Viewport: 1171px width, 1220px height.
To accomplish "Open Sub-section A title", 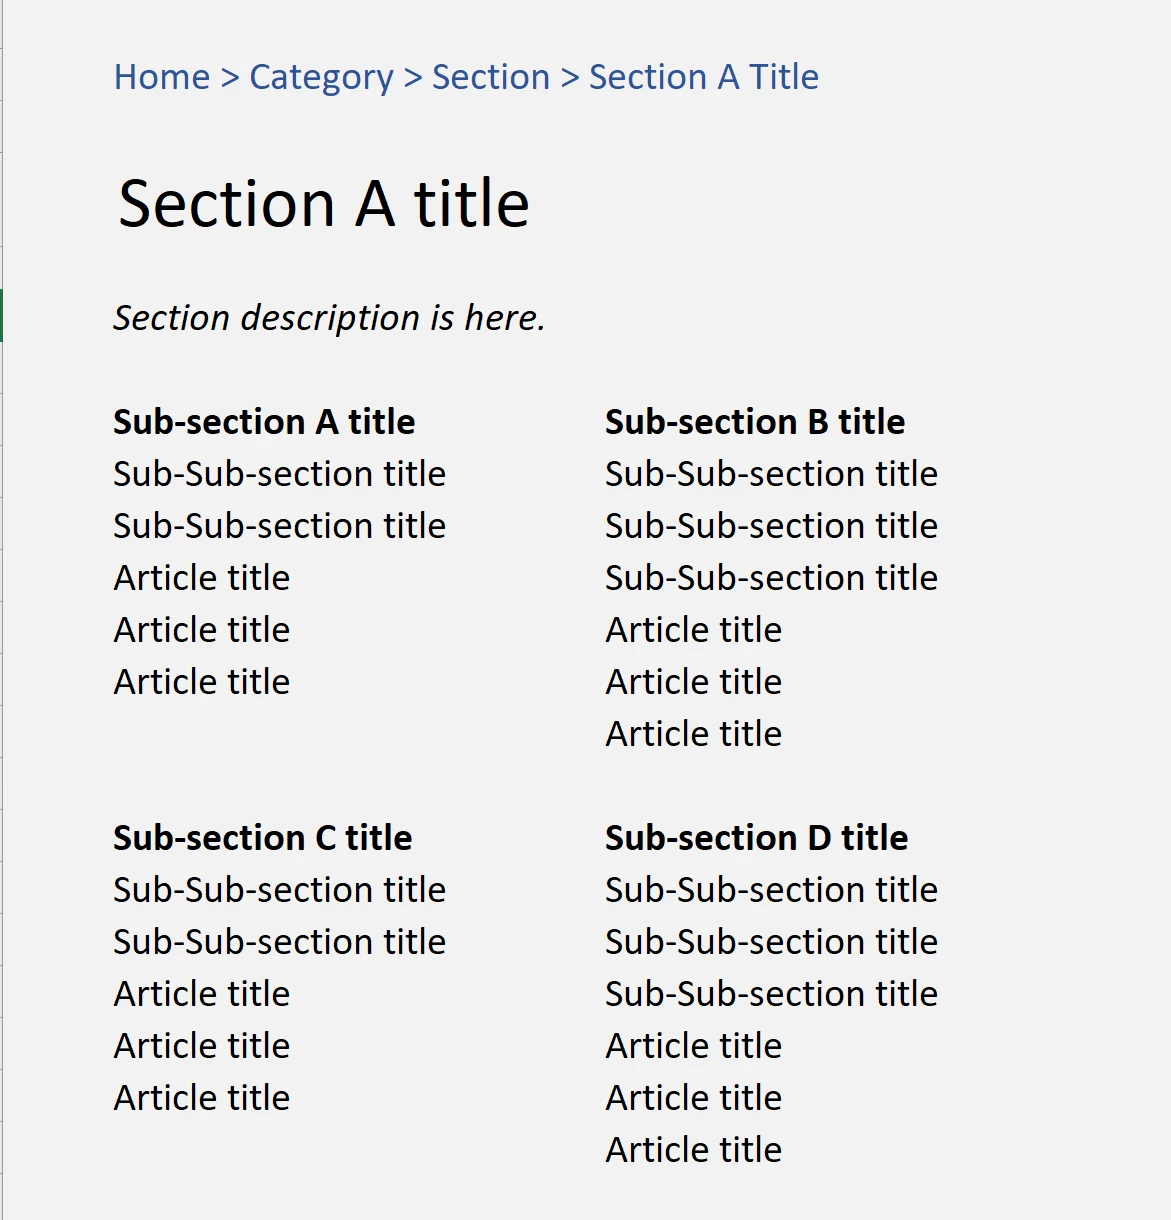I will 263,422.
